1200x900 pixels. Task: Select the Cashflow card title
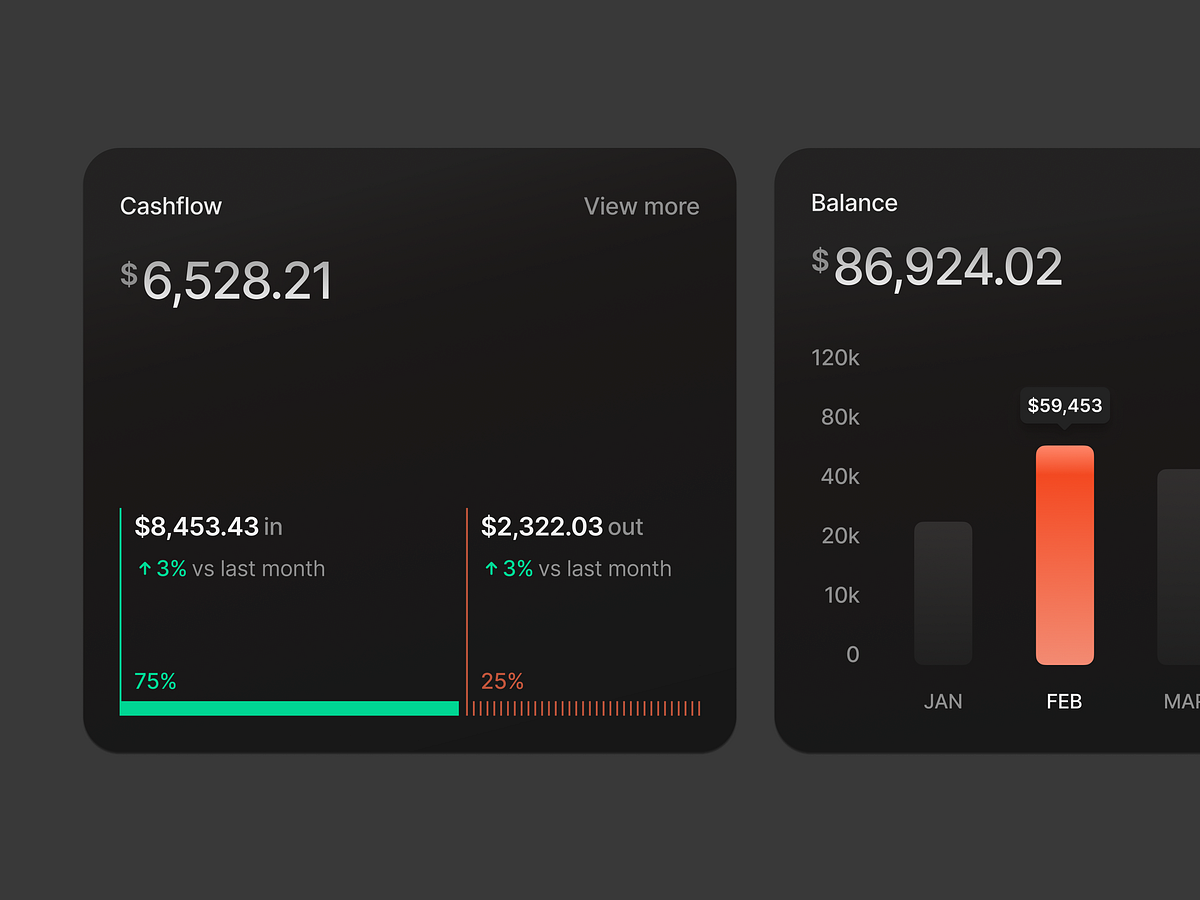(x=171, y=206)
